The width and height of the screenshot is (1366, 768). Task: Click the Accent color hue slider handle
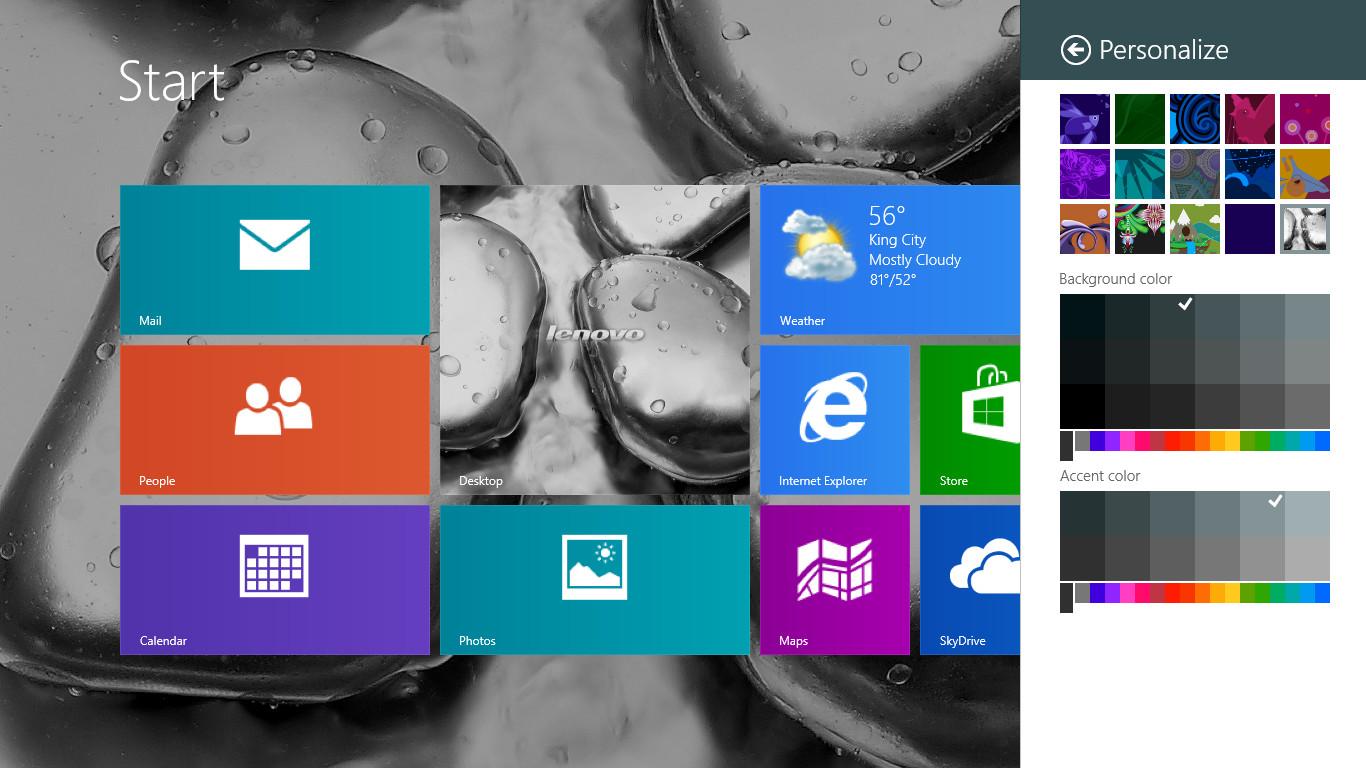point(1066,598)
